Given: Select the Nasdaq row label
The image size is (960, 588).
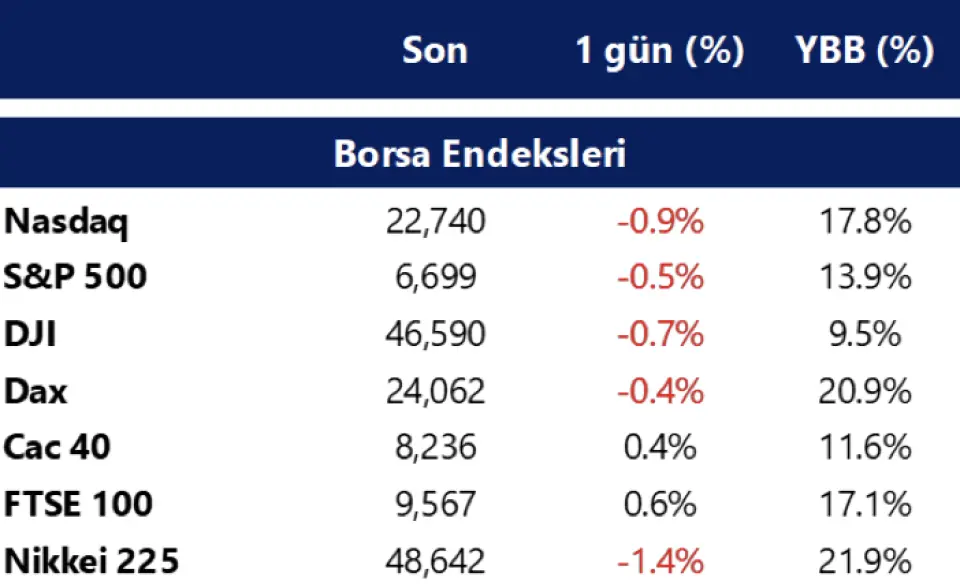Looking at the screenshot, I should coord(67,221).
